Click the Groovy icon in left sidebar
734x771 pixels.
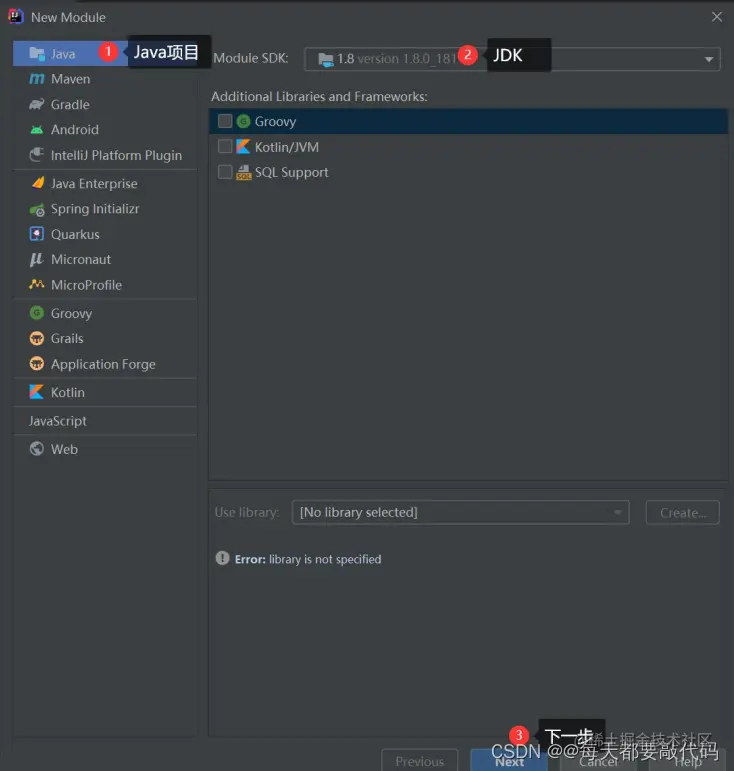pyautogui.click(x=37, y=313)
